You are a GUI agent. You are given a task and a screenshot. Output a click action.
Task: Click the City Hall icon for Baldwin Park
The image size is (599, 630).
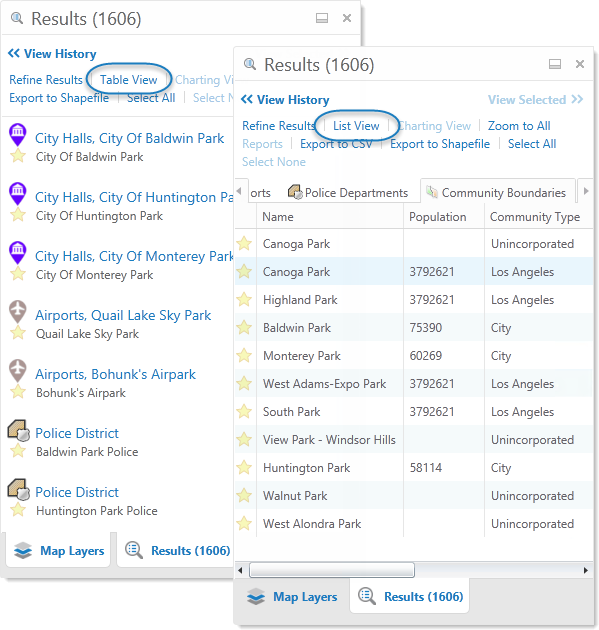(18, 134)
